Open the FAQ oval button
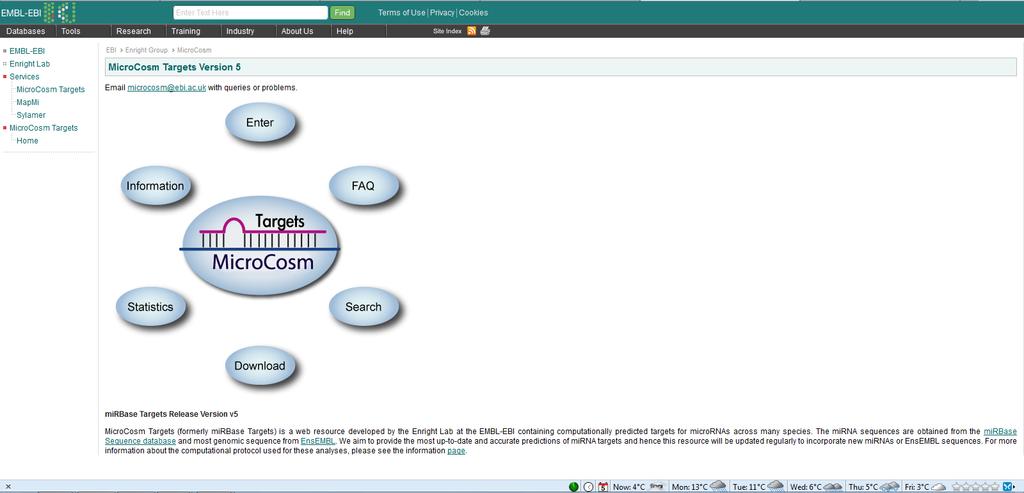The image size is (1024, 493). click(x=364, y=185)
